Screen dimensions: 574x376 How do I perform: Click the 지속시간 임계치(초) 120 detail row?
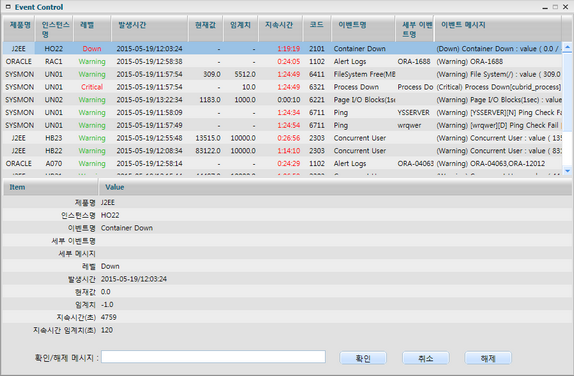pos(287,330)
